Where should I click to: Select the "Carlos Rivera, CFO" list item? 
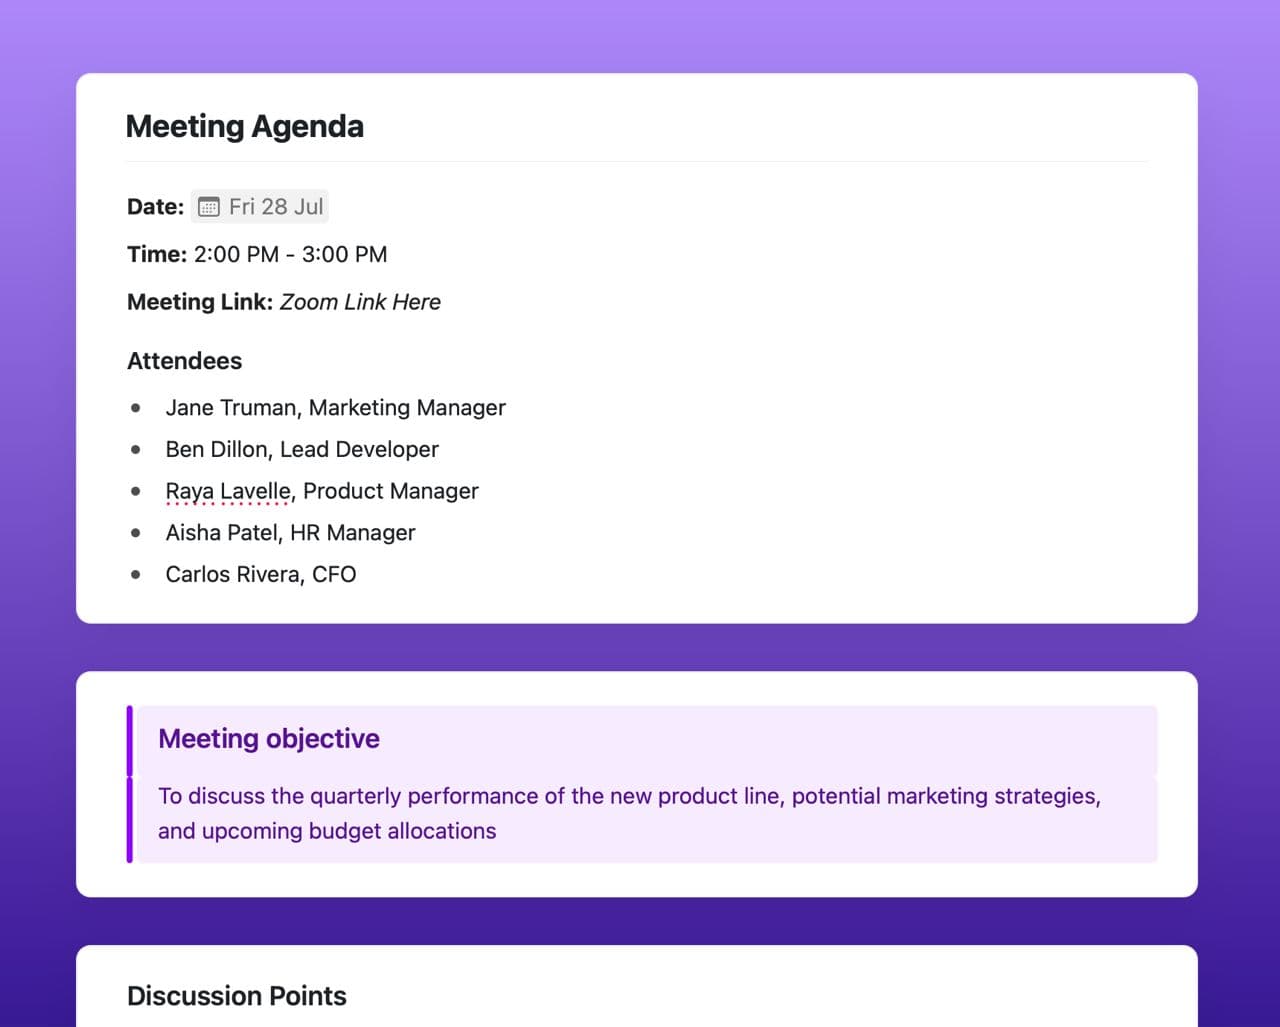(261, 575)
